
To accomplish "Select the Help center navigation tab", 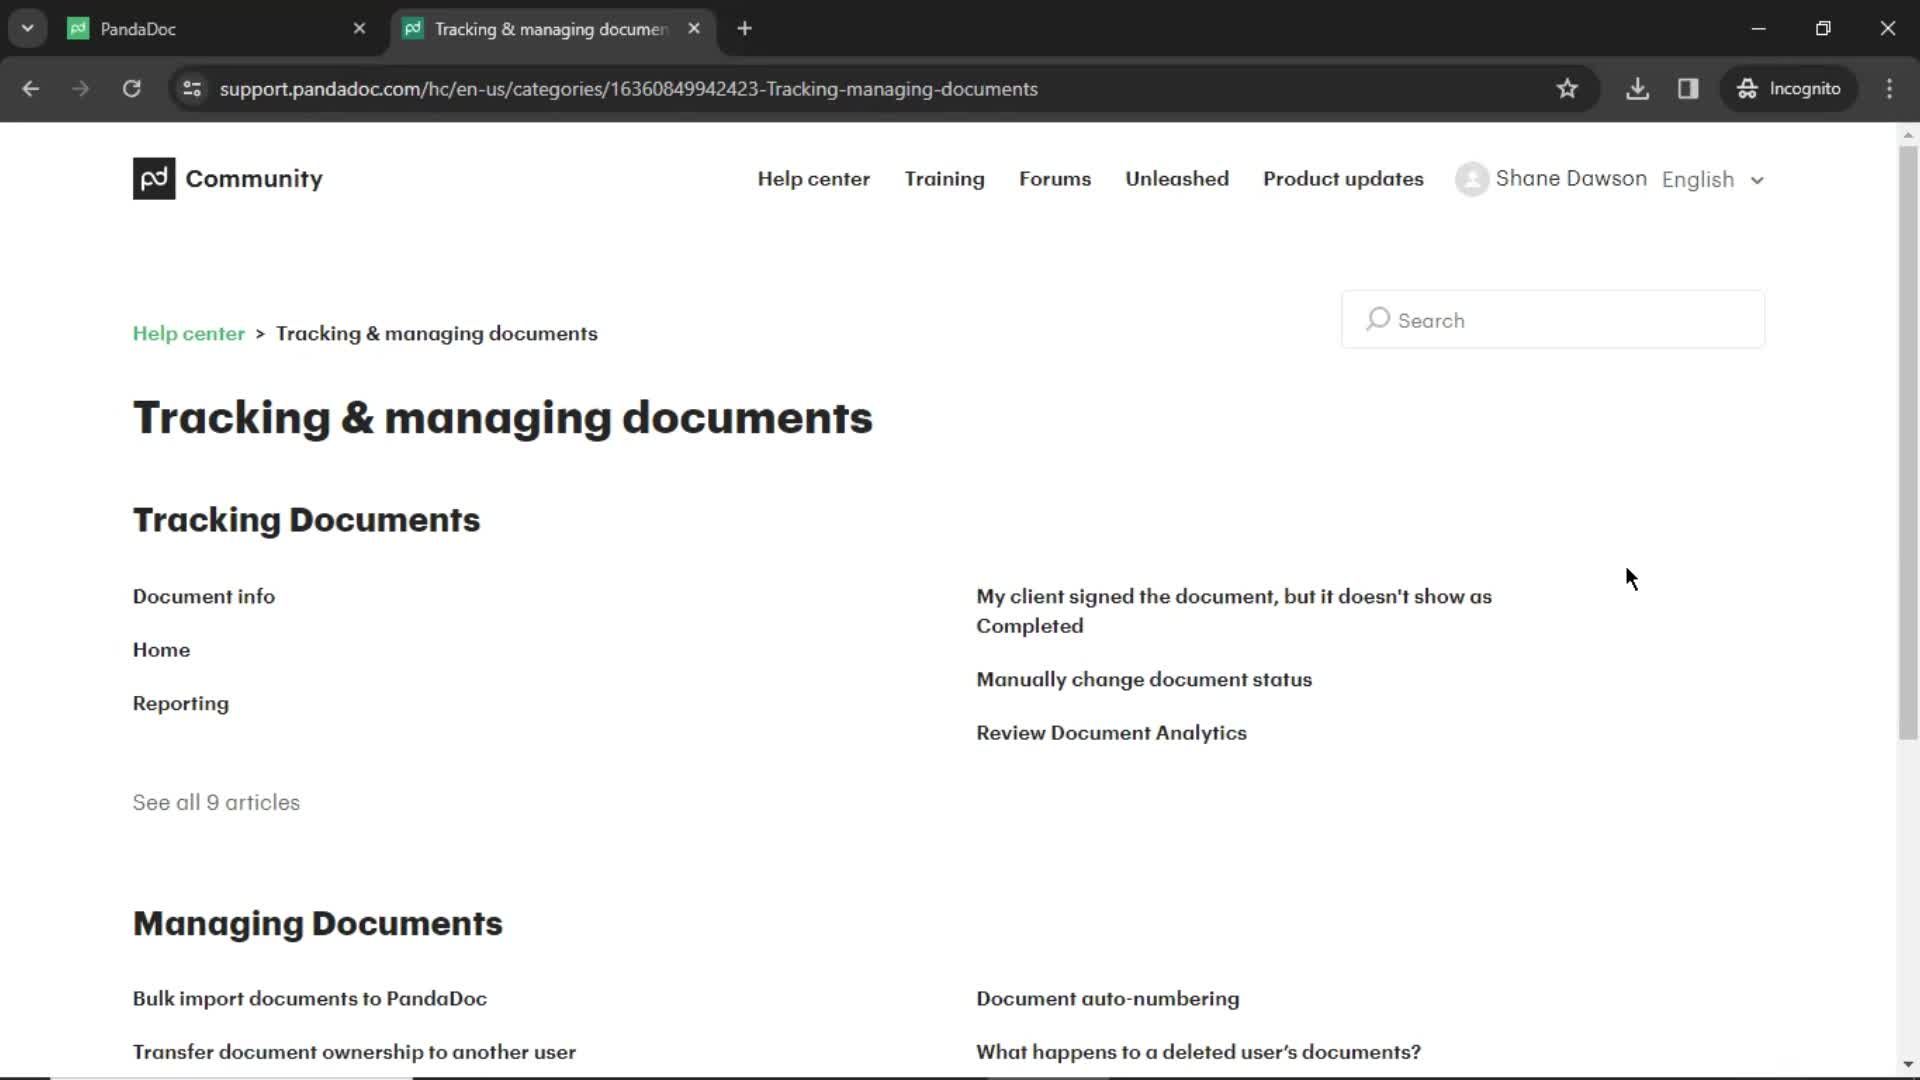I will tap(814, 178).
